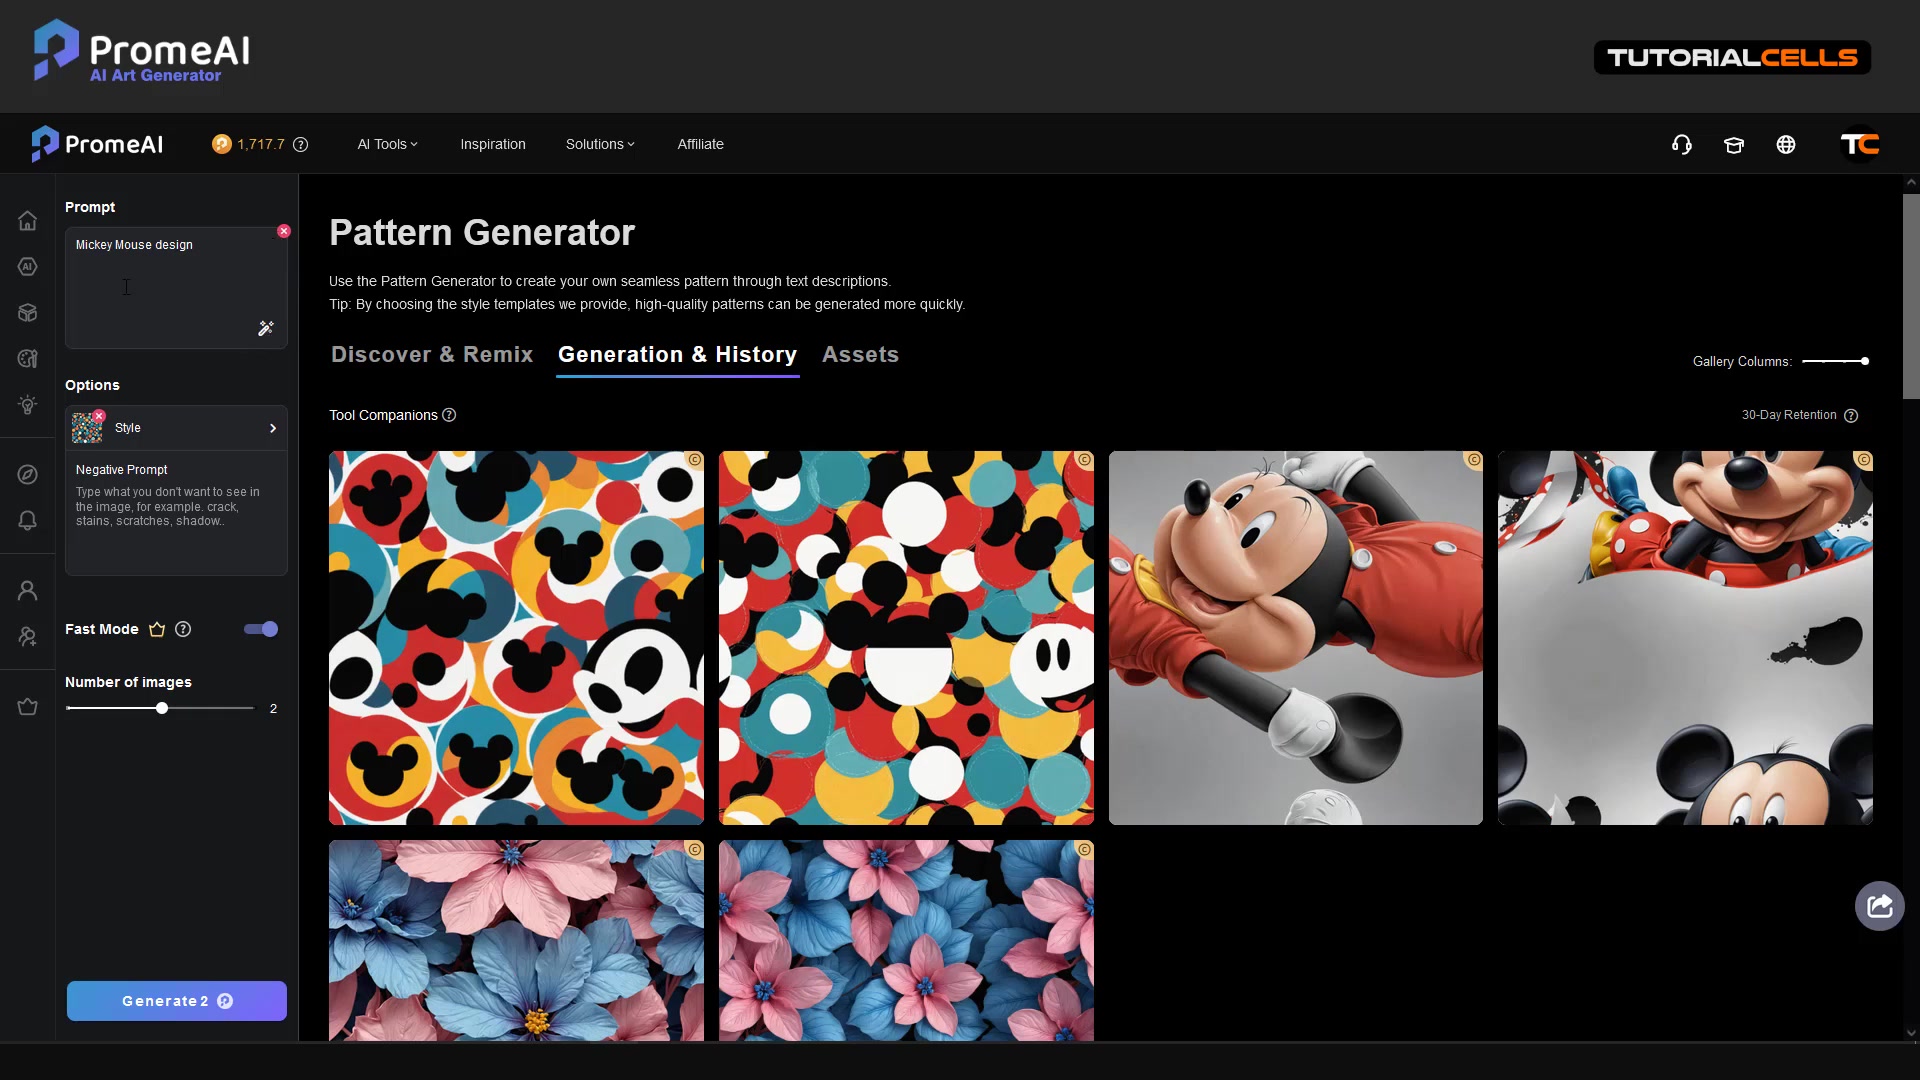Open the Inspiration menu item
This screenshot has width=1920, height=1080.
coord(493,144)
